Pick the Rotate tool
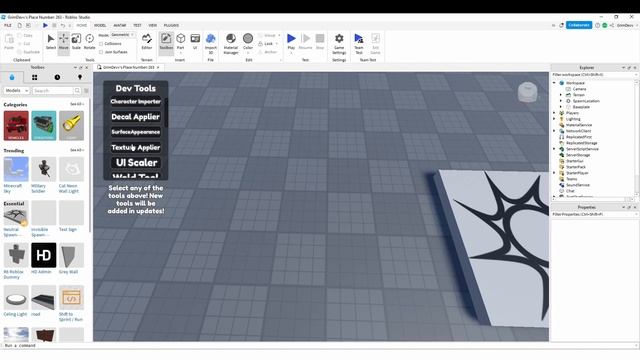The image size is (640, 360). pos(89,42)
